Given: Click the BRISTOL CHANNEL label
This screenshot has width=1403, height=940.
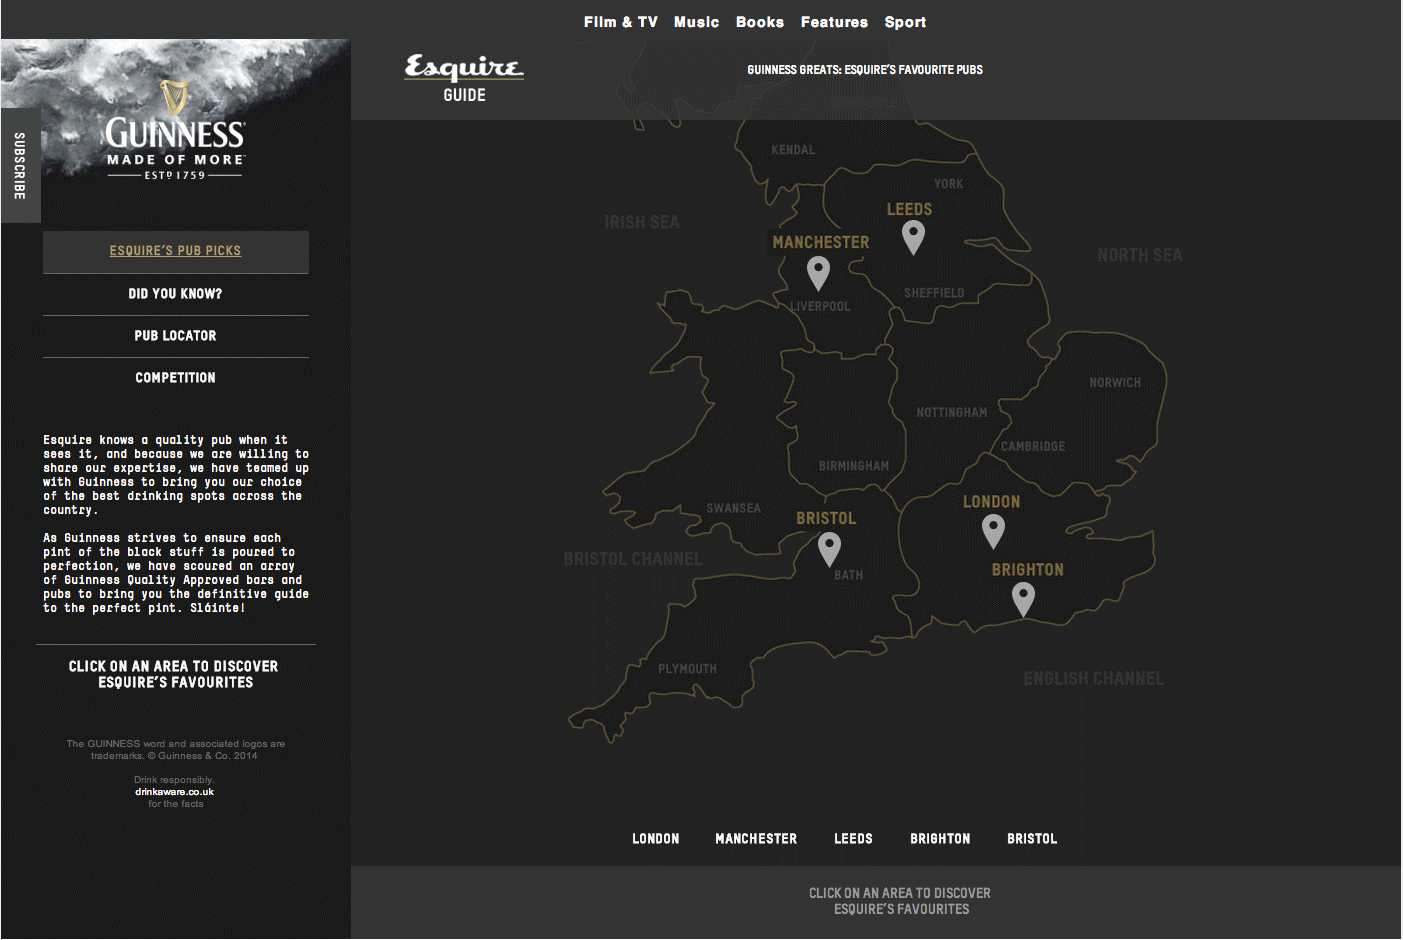Looking at the screenshot, I should (x=633, y=559).
